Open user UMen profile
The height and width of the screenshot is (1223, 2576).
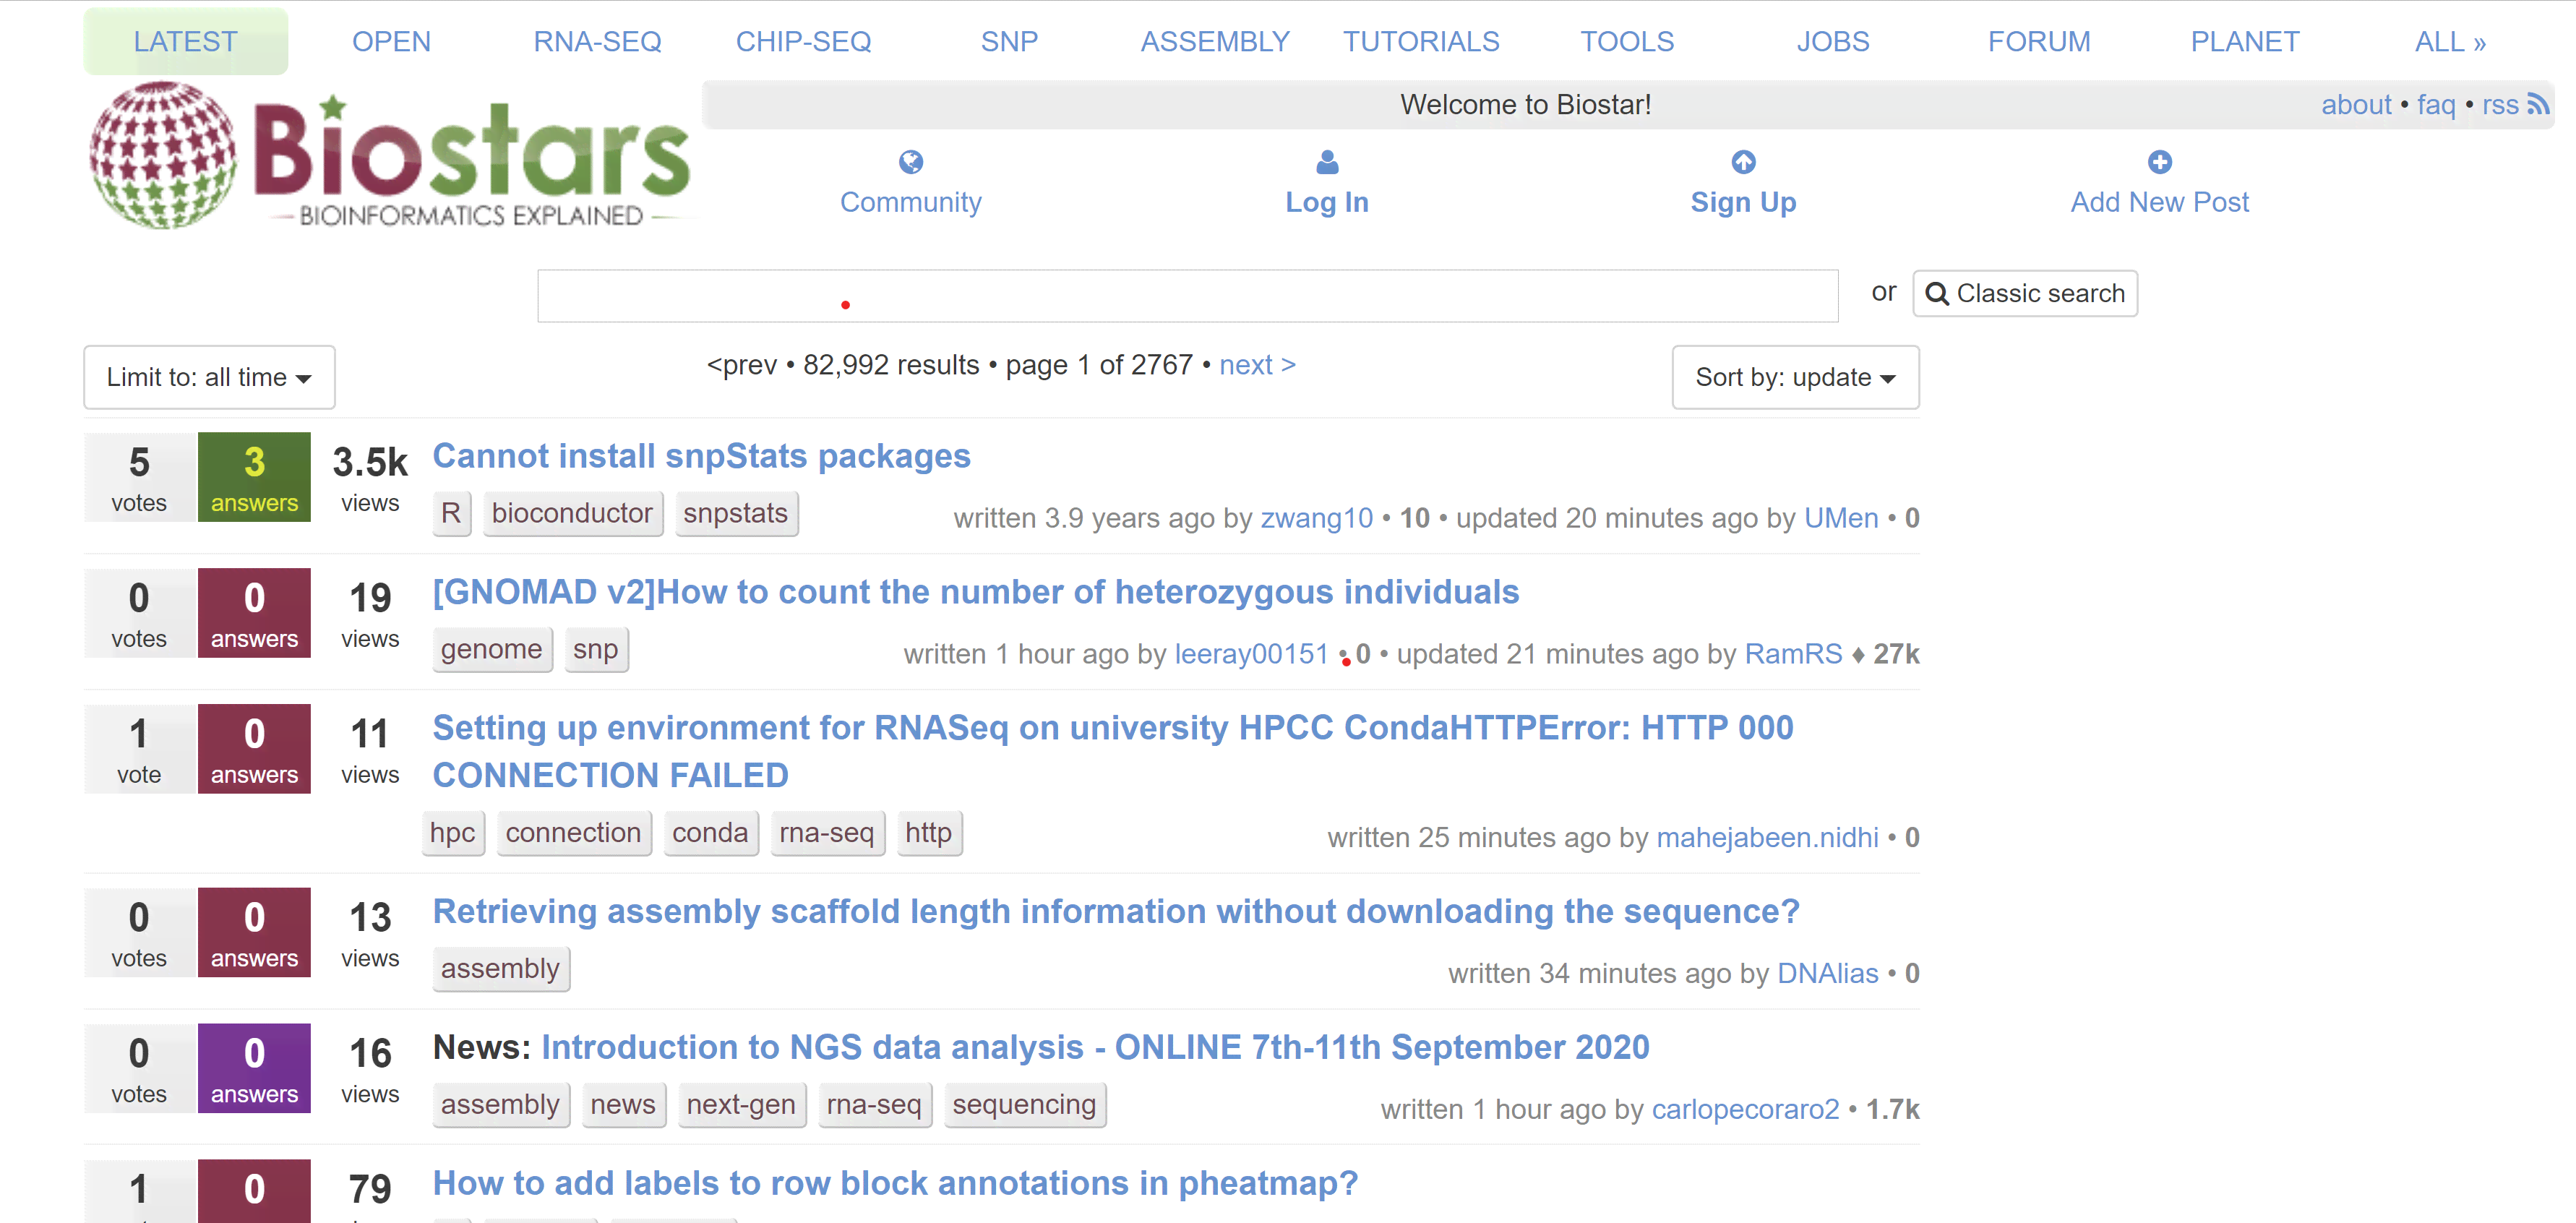click(x=1841, y=518)
